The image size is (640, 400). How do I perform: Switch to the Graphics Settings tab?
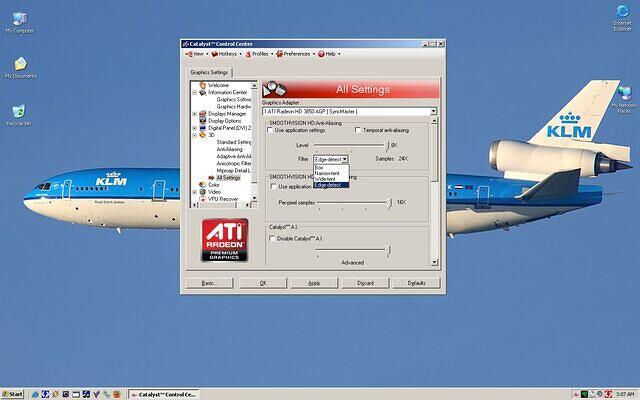click(209, 72)
